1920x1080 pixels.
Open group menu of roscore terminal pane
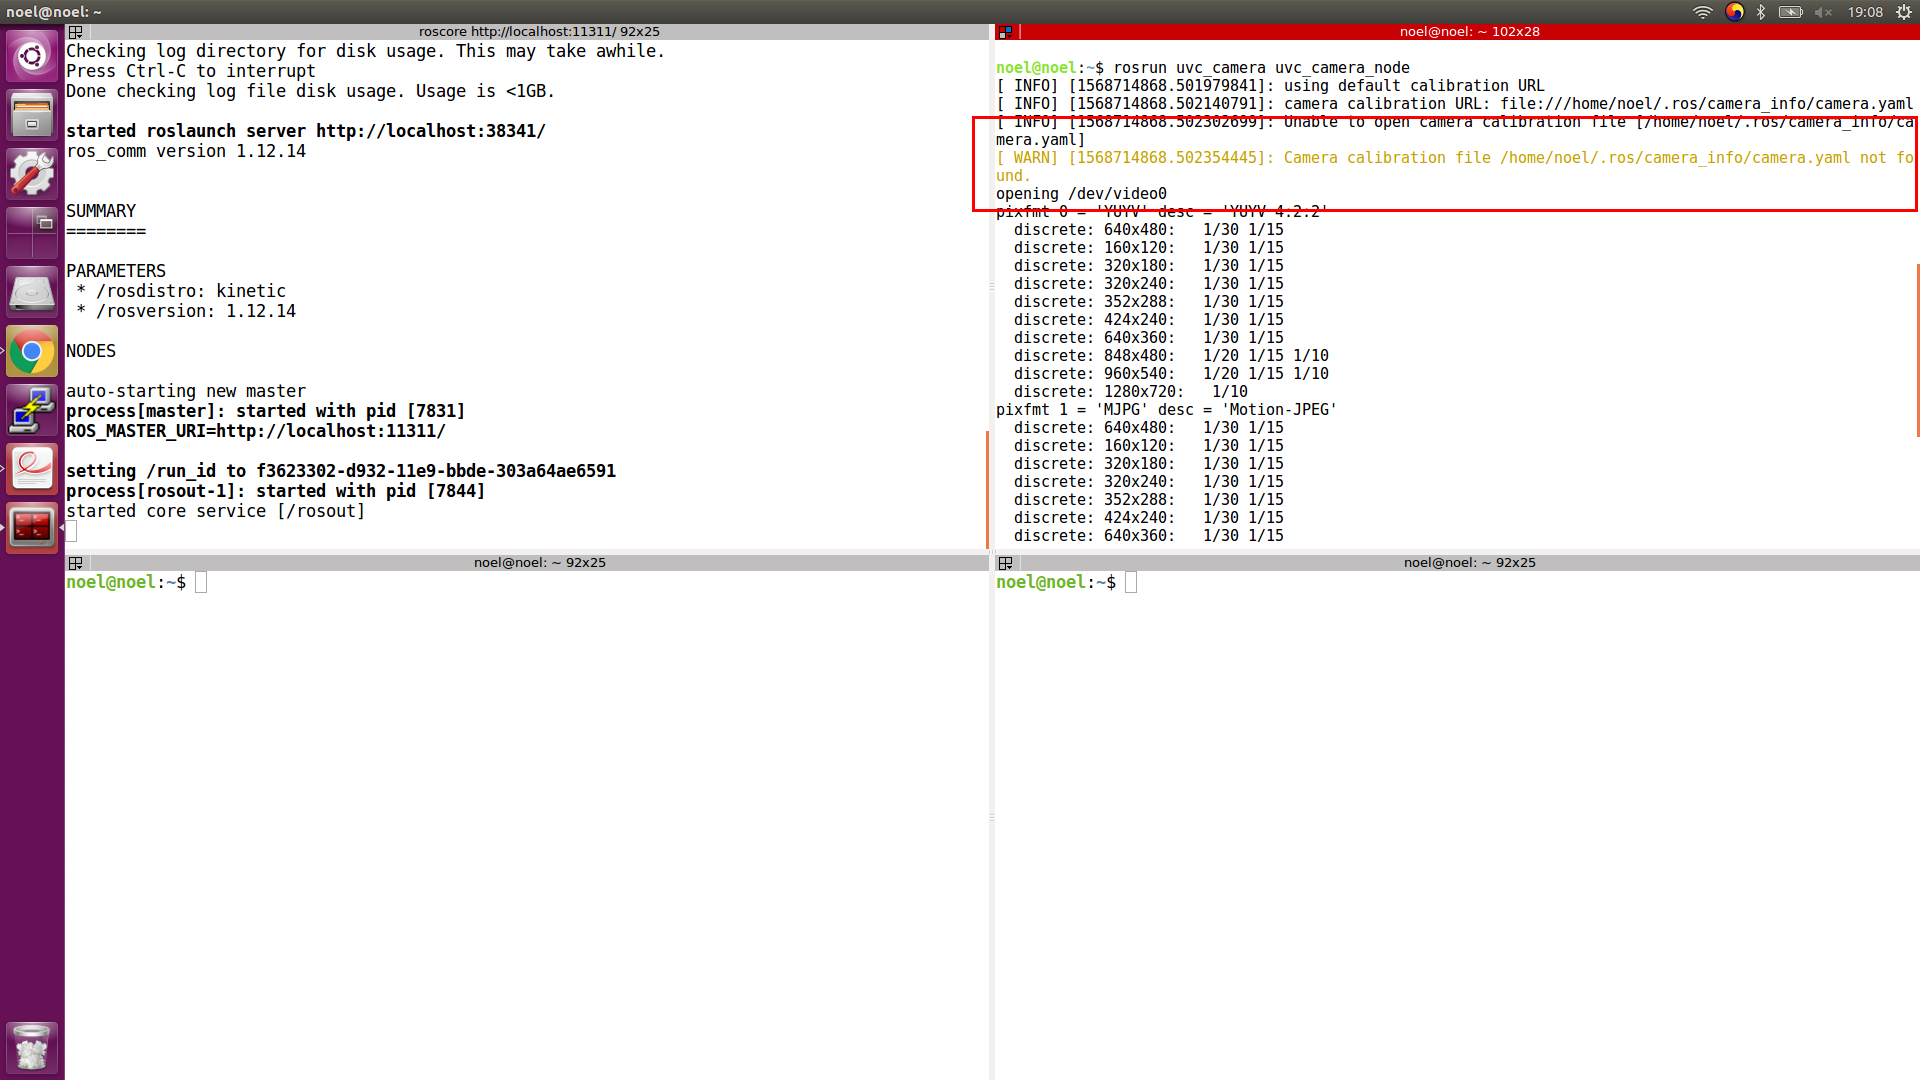click(75, 32)
